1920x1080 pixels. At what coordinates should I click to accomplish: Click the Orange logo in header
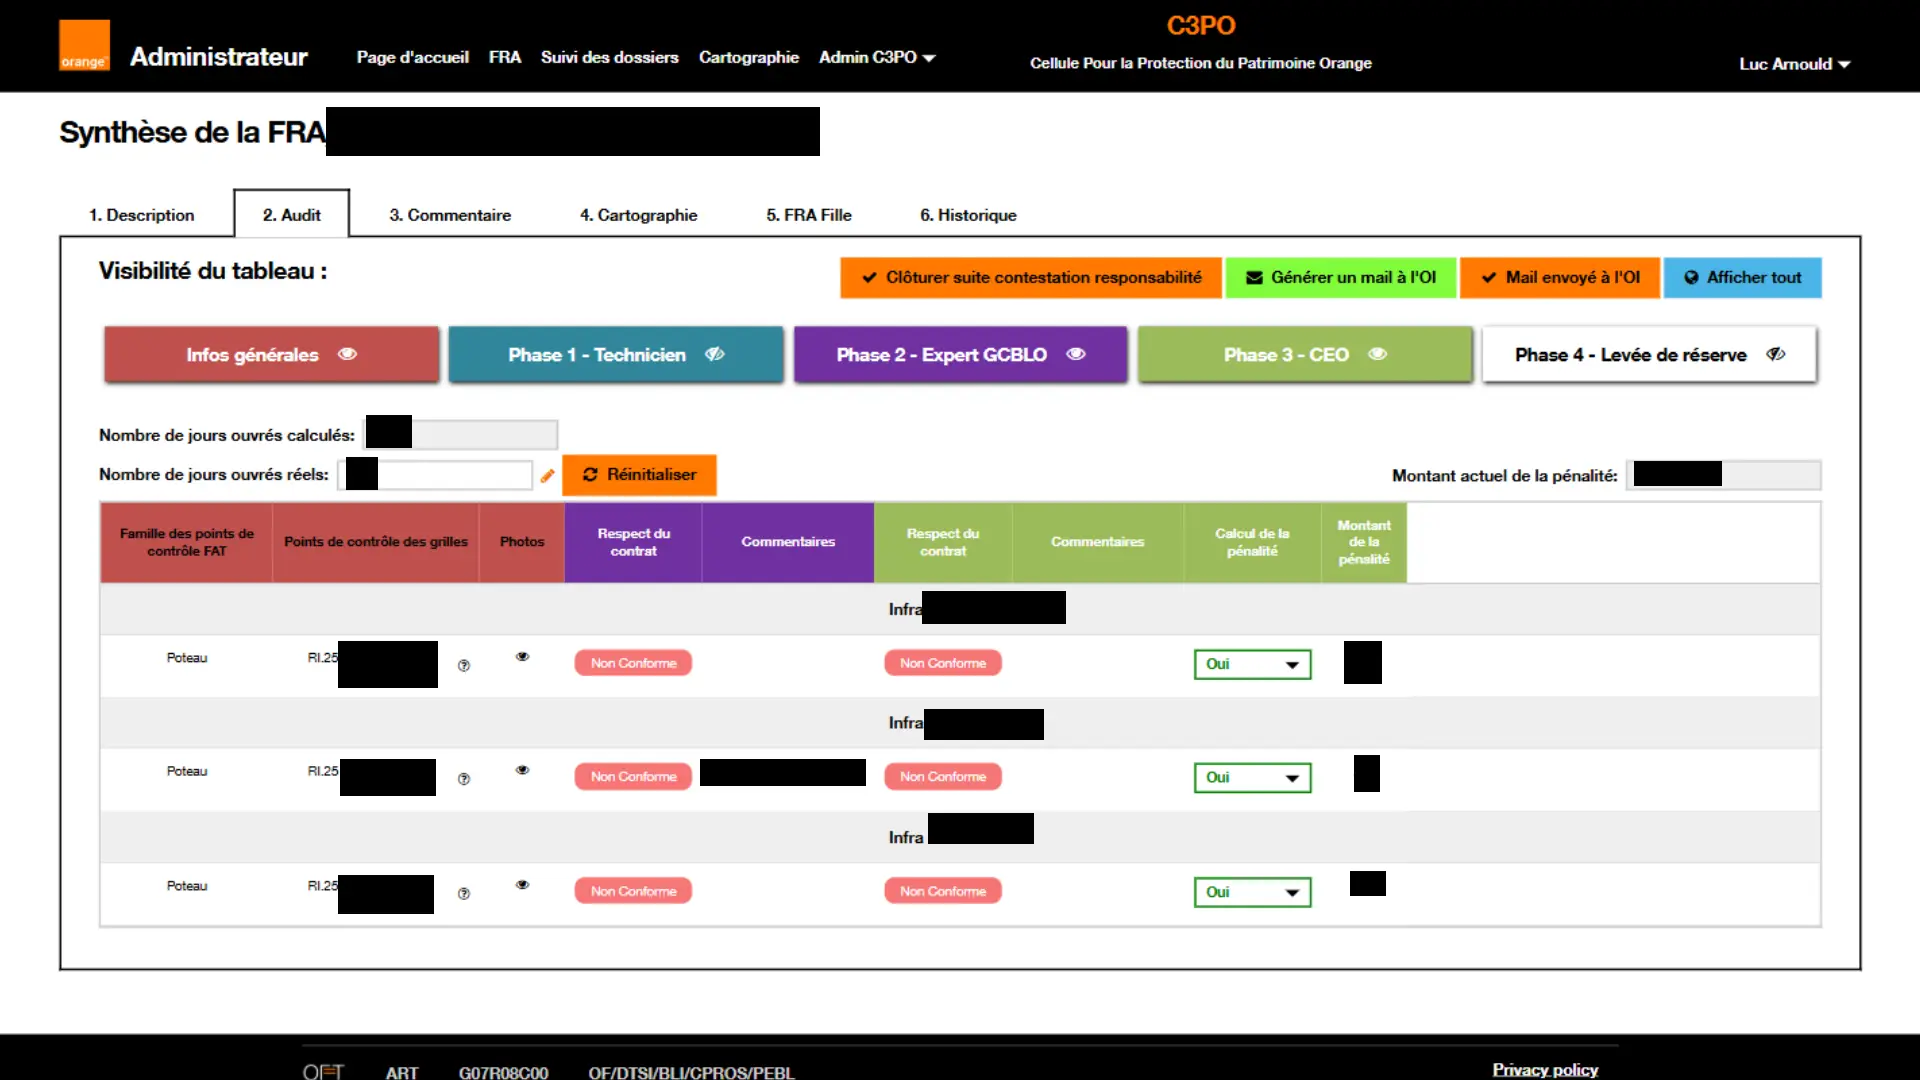point(84,46)
